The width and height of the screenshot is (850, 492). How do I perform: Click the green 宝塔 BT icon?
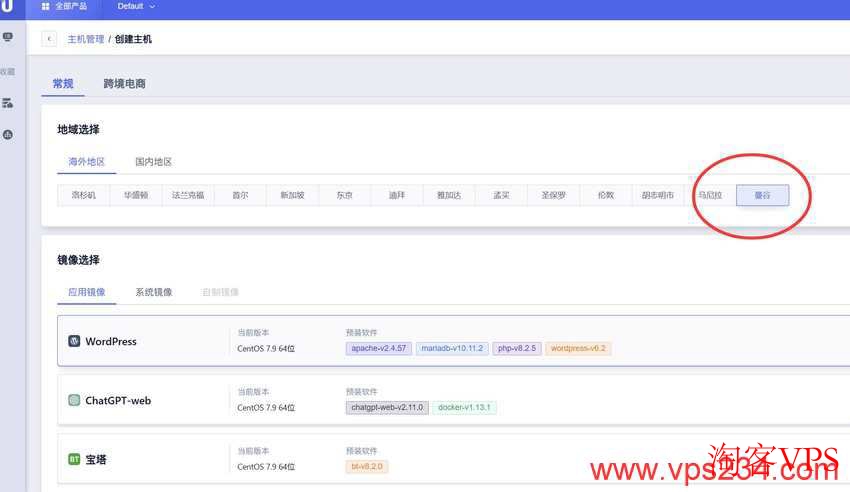tap(74, 459)
